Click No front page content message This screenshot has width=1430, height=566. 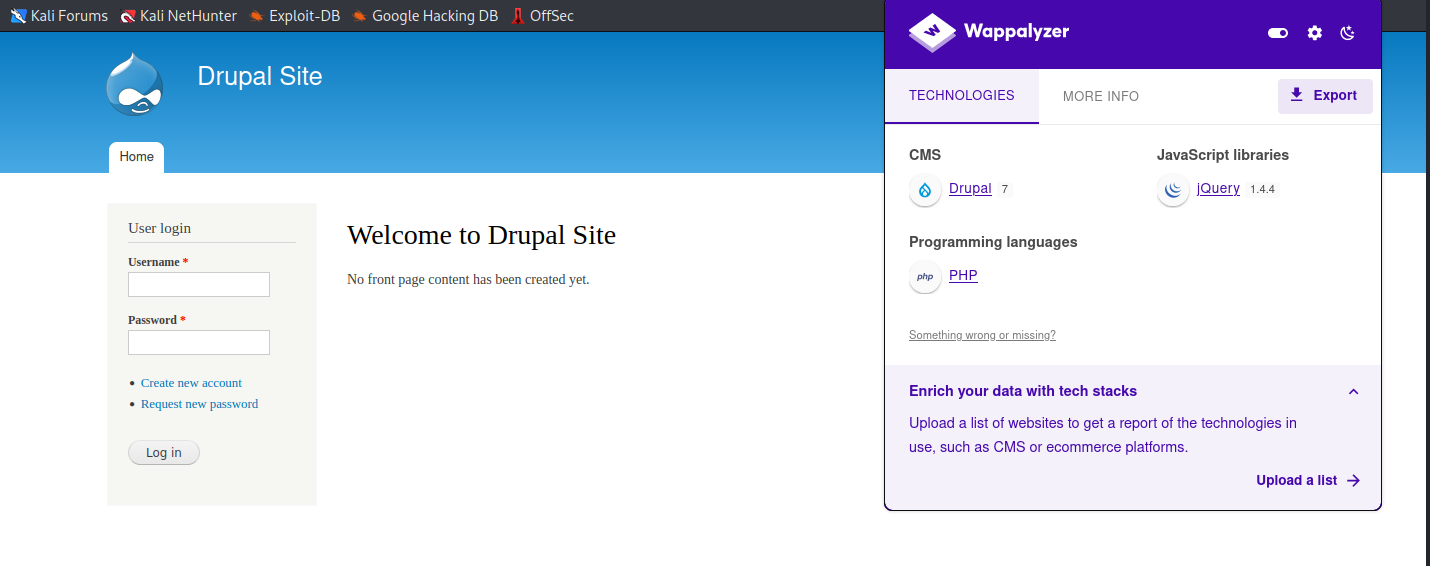click(468, 279)
